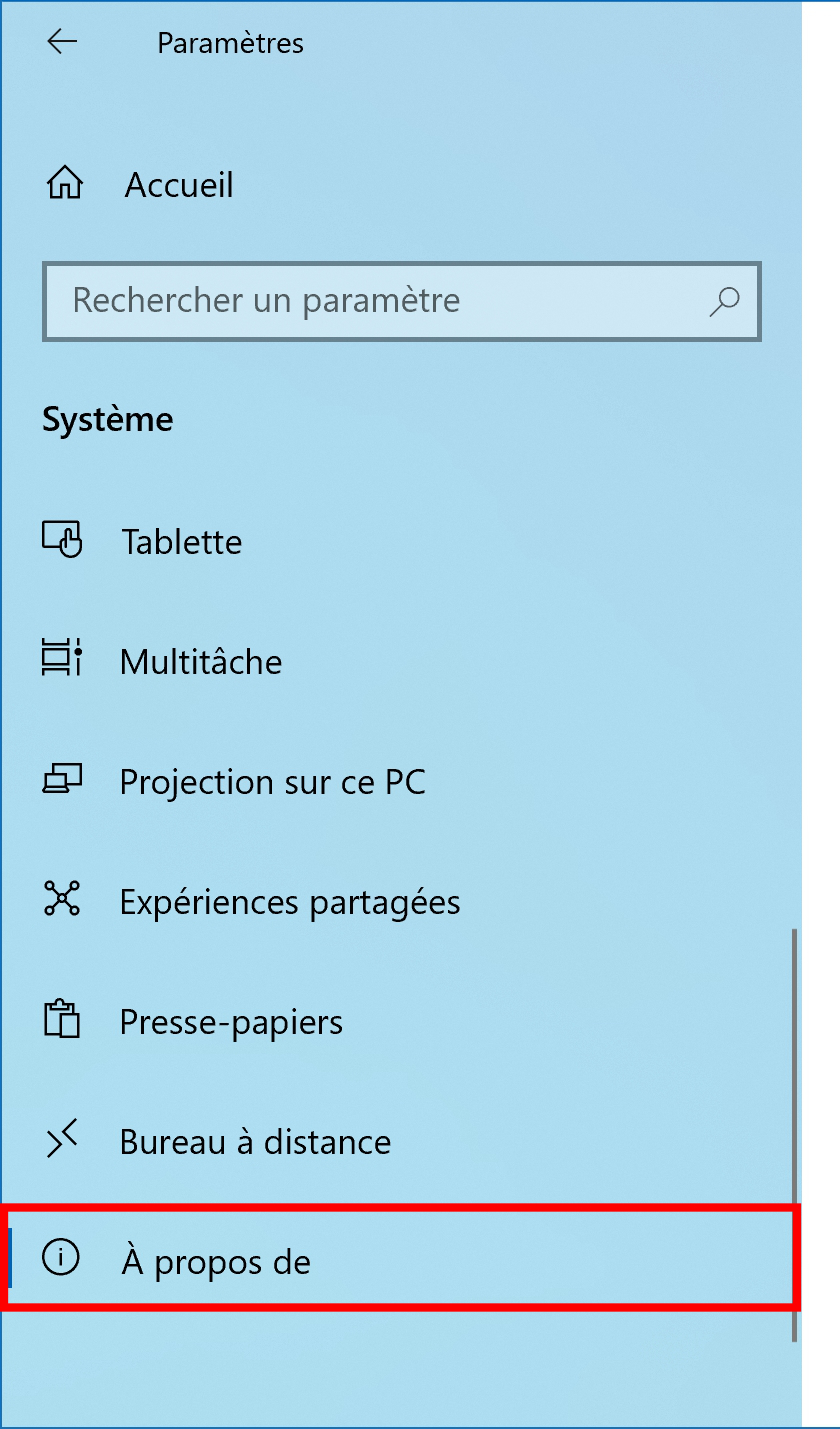Click the Multitâche windows icon
Viewport: 840px width, 1429px height.
[62, 660]
